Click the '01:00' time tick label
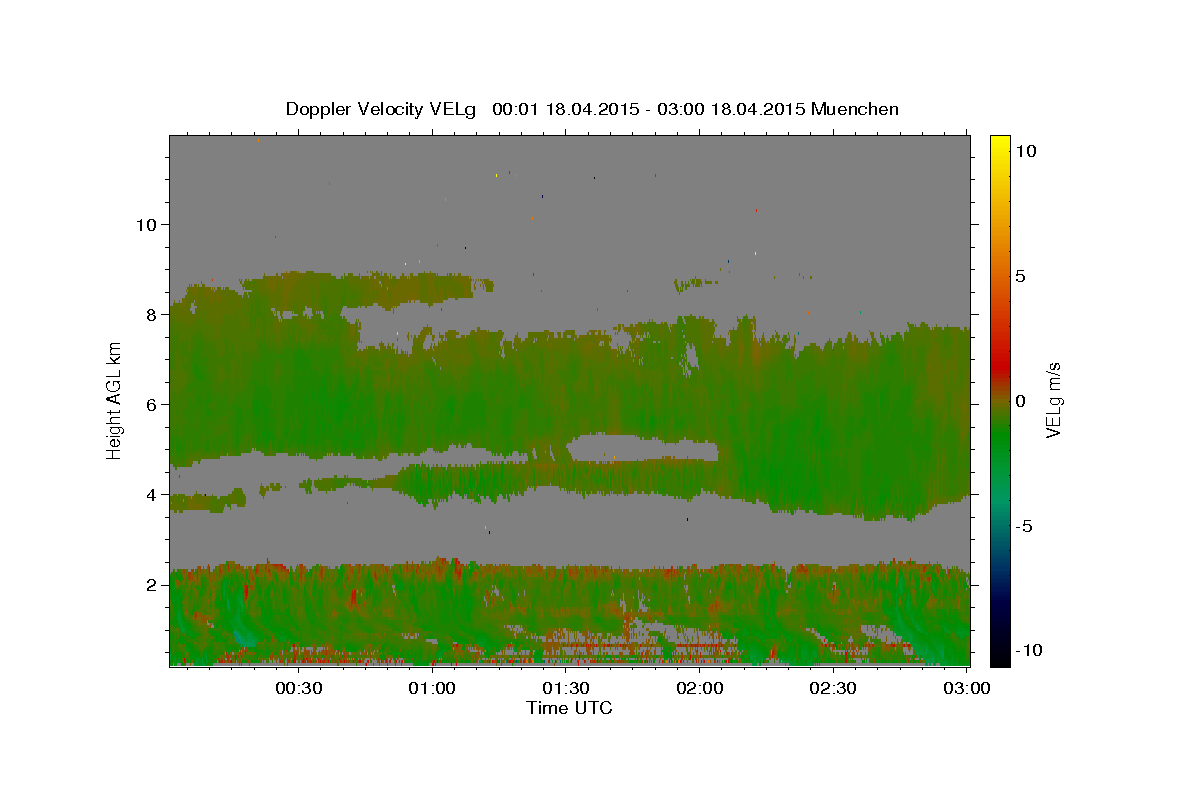1200x800 pixels. [x=433, y=688]
